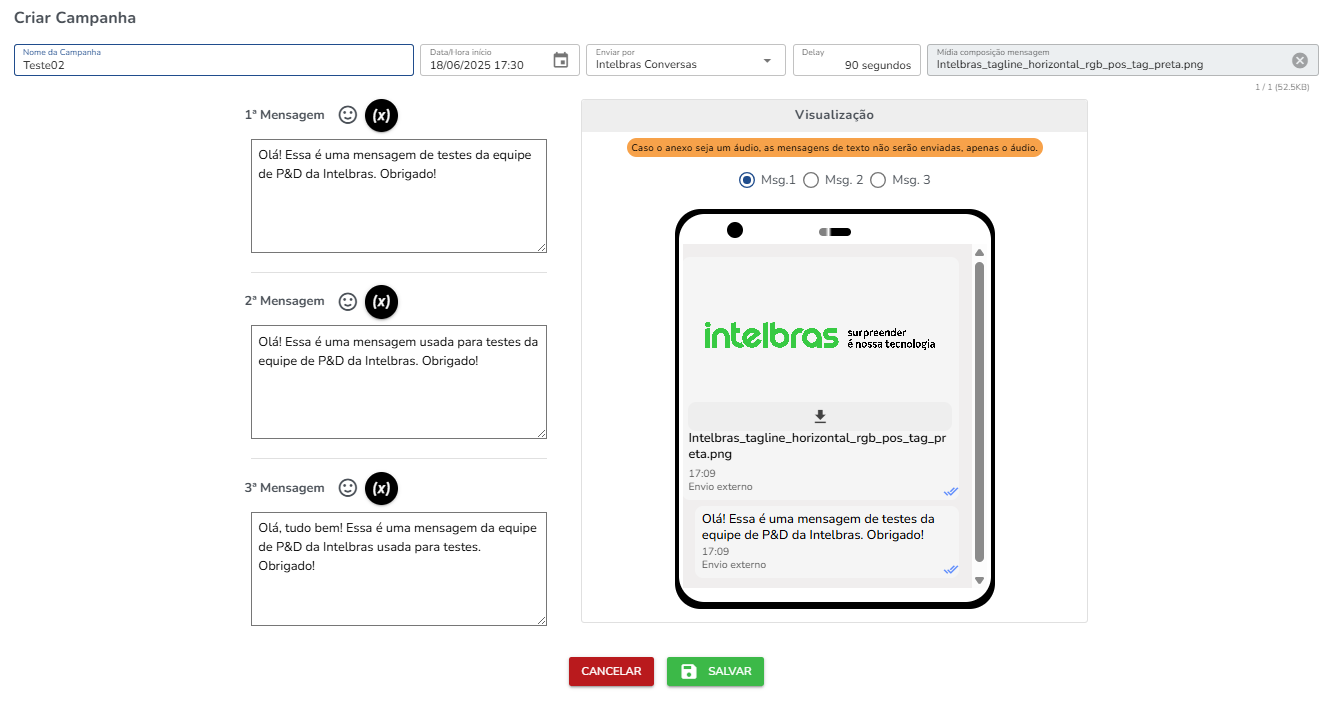Click into the 3ª Mensagem text area
This screenshot has height=701, width=1335.
[399, 569]
